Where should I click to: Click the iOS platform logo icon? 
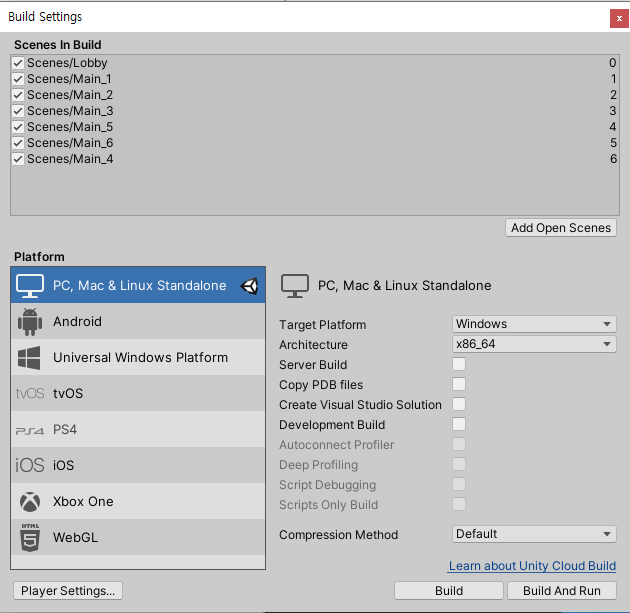[30, 465]
